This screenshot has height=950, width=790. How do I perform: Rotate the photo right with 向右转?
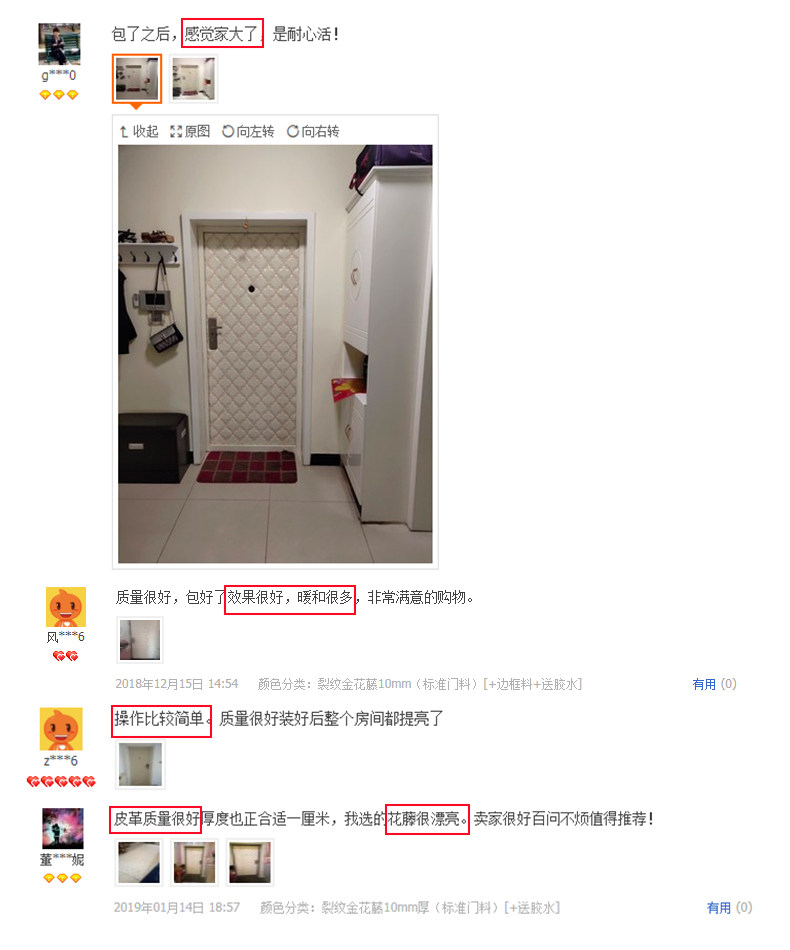pos(313,131)
